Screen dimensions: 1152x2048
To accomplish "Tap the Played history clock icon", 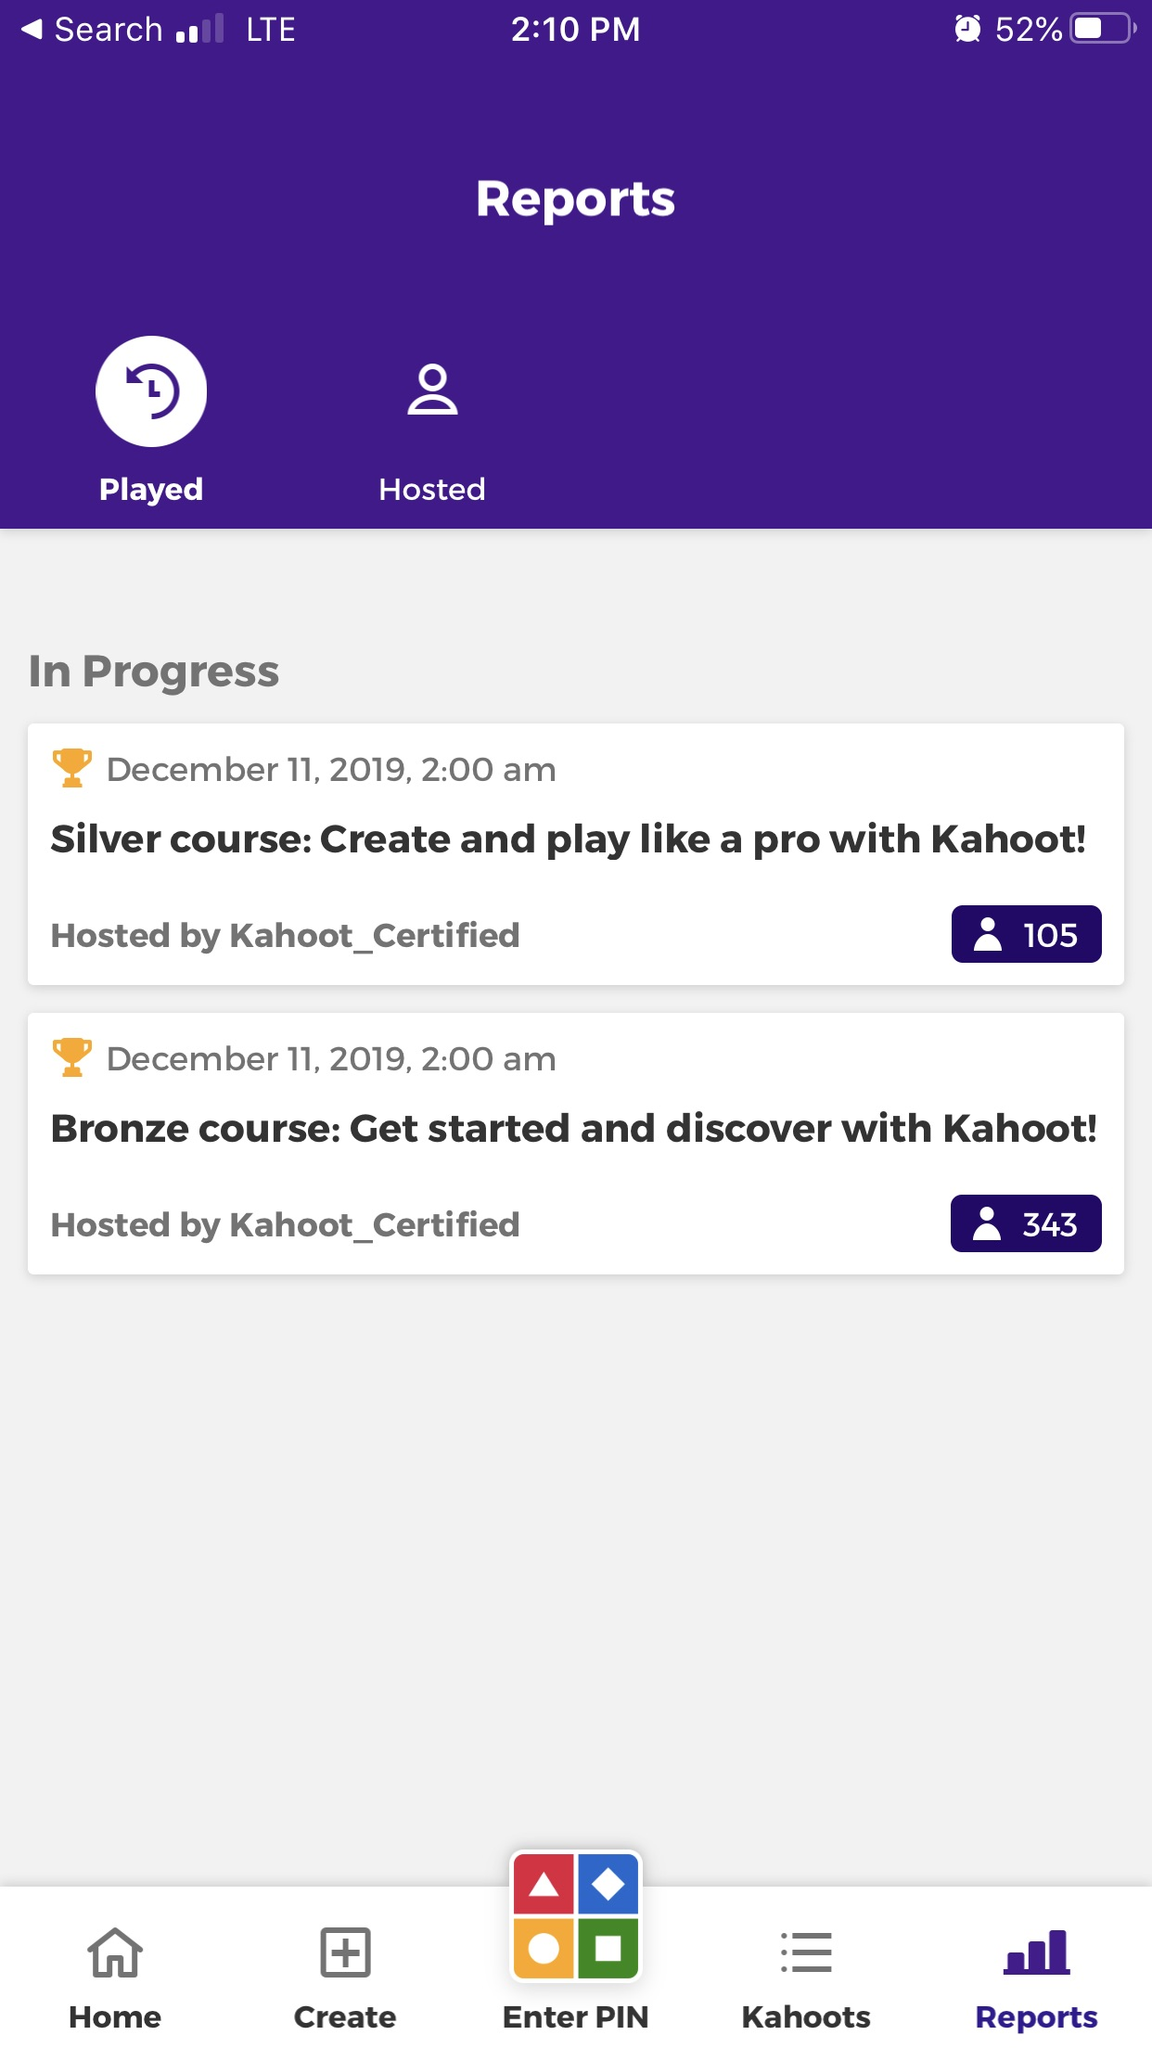I will pos(151,391).
